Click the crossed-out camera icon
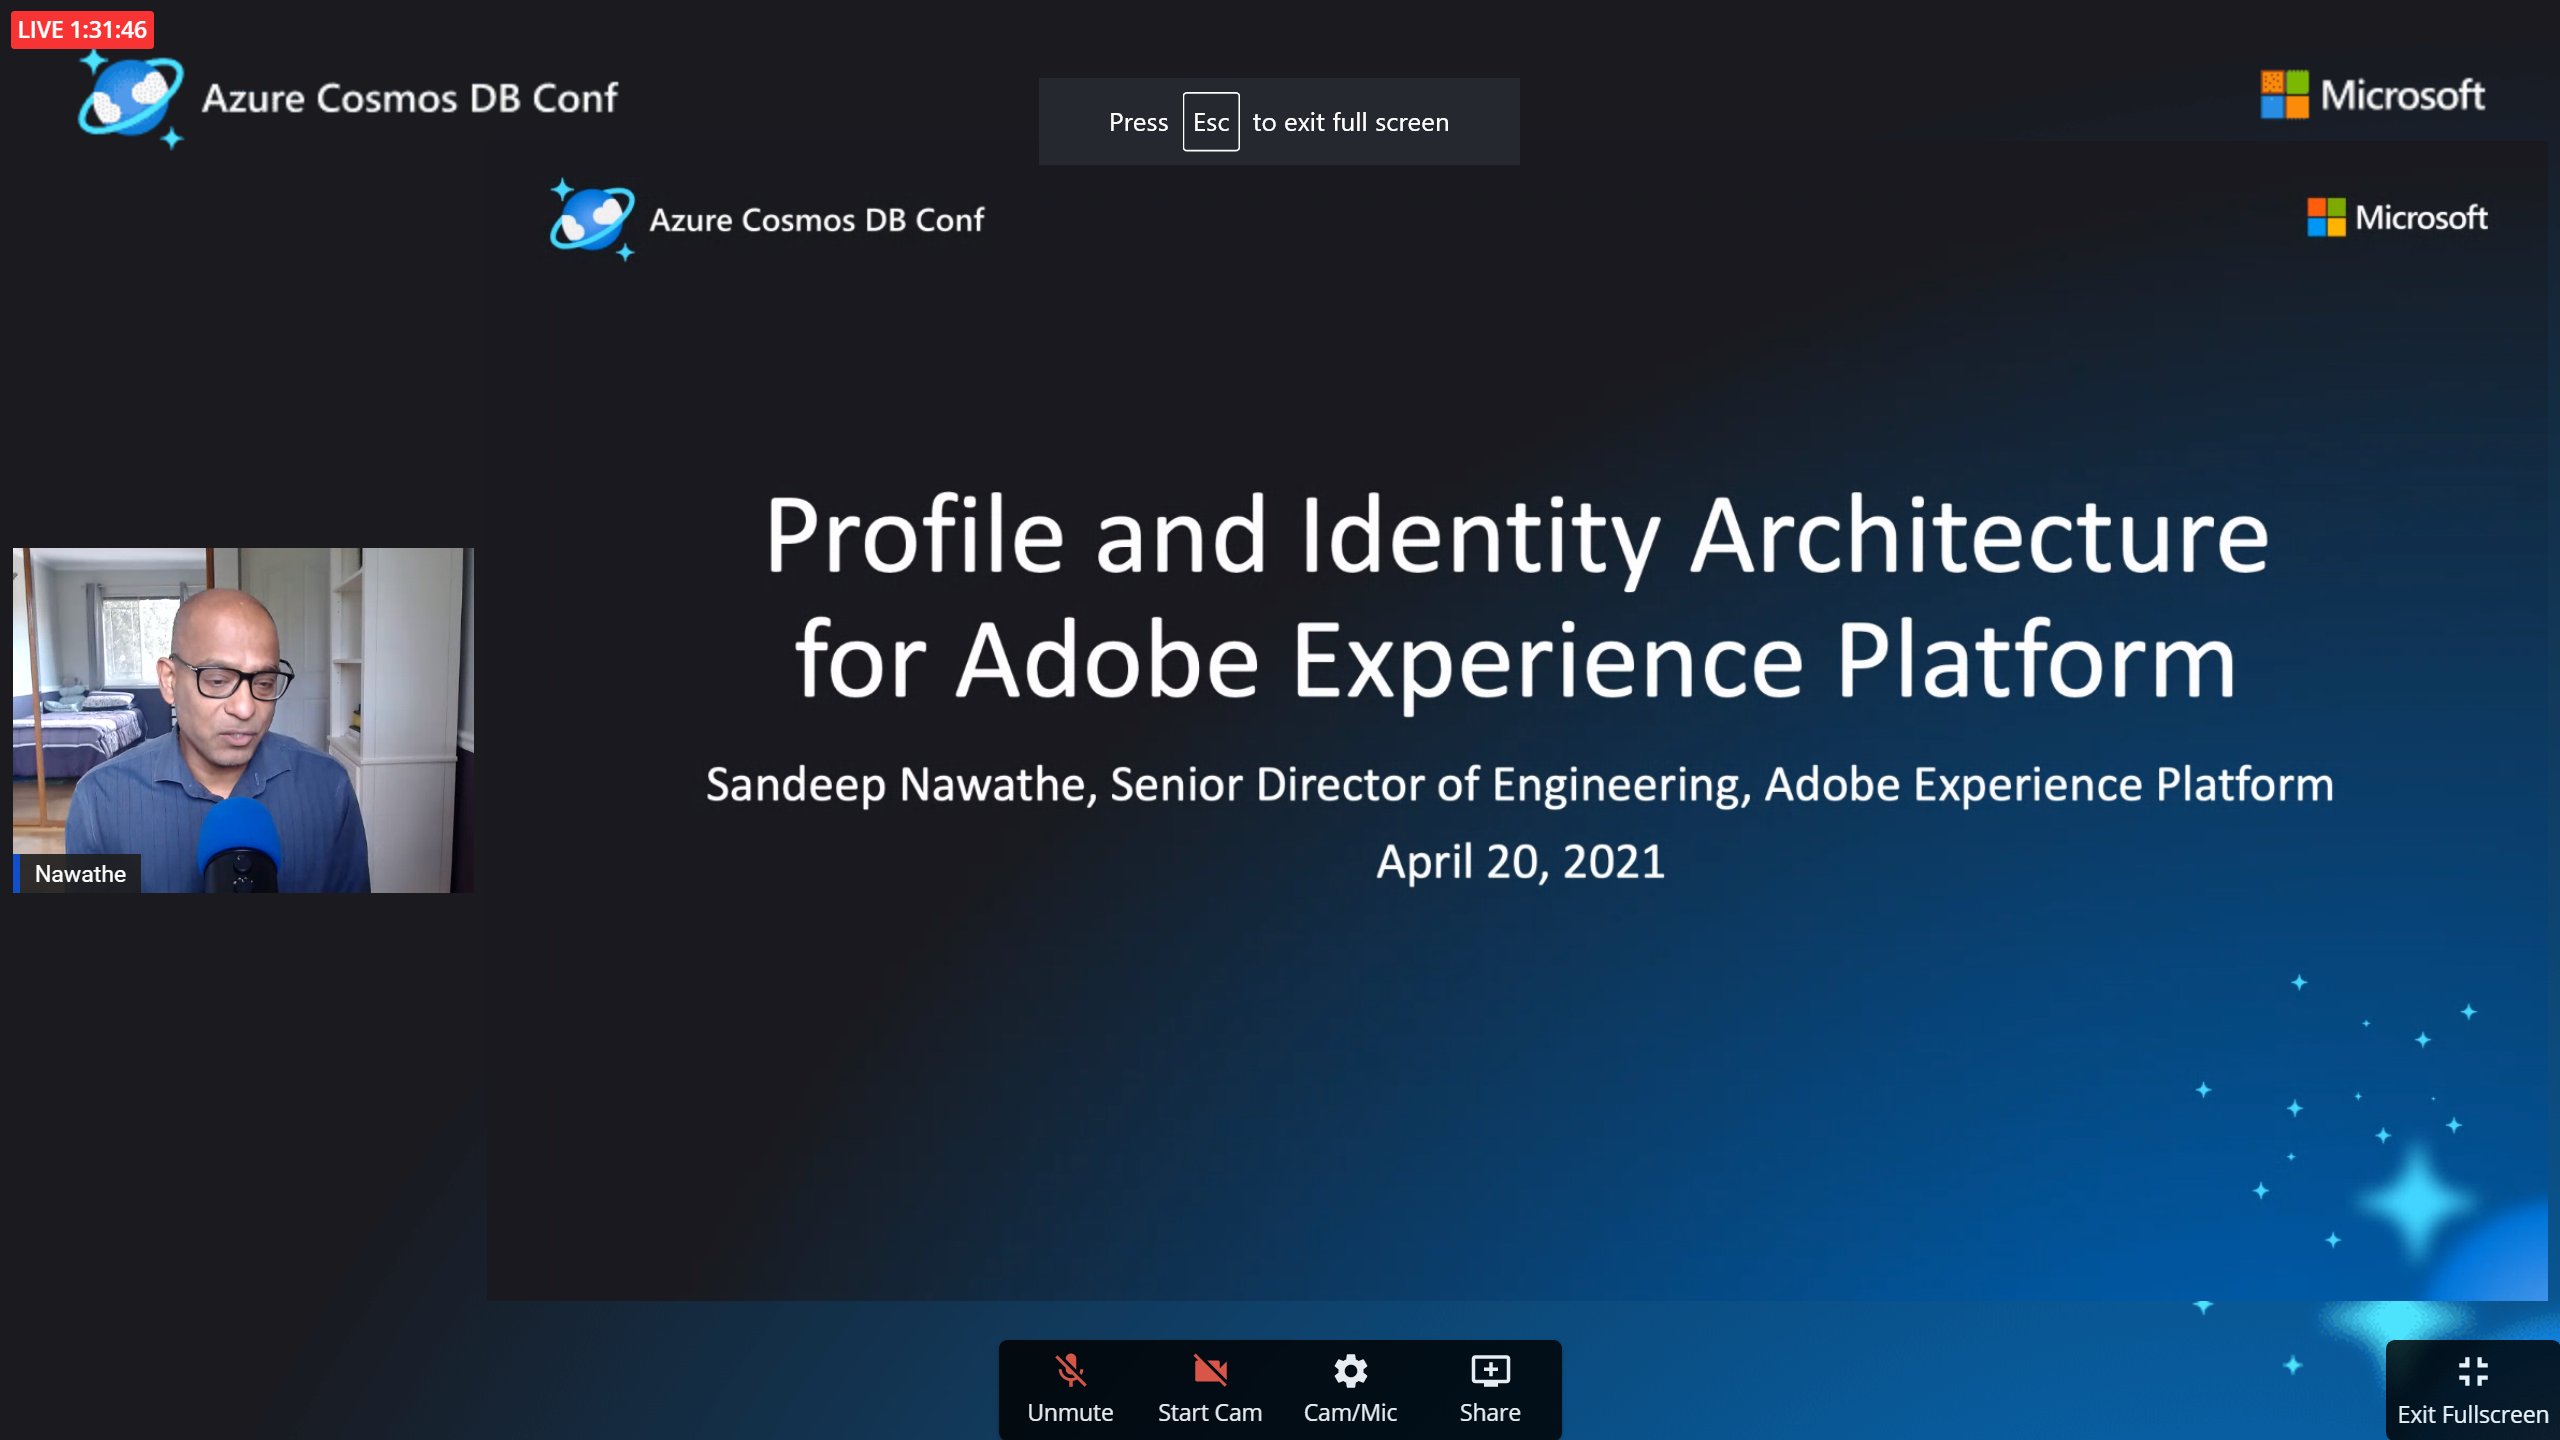 [x=1209, y=1370]
